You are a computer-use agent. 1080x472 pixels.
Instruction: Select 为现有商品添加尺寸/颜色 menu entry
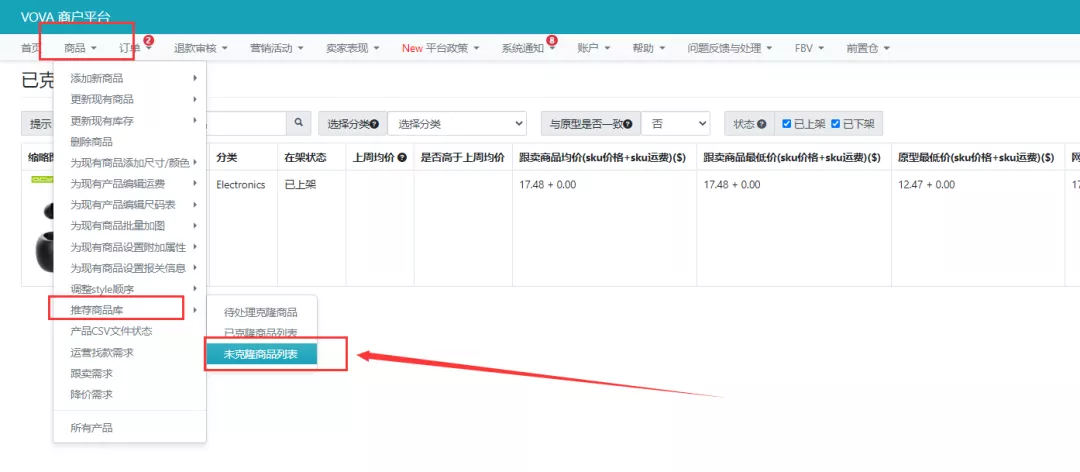(x=129, y=163)
